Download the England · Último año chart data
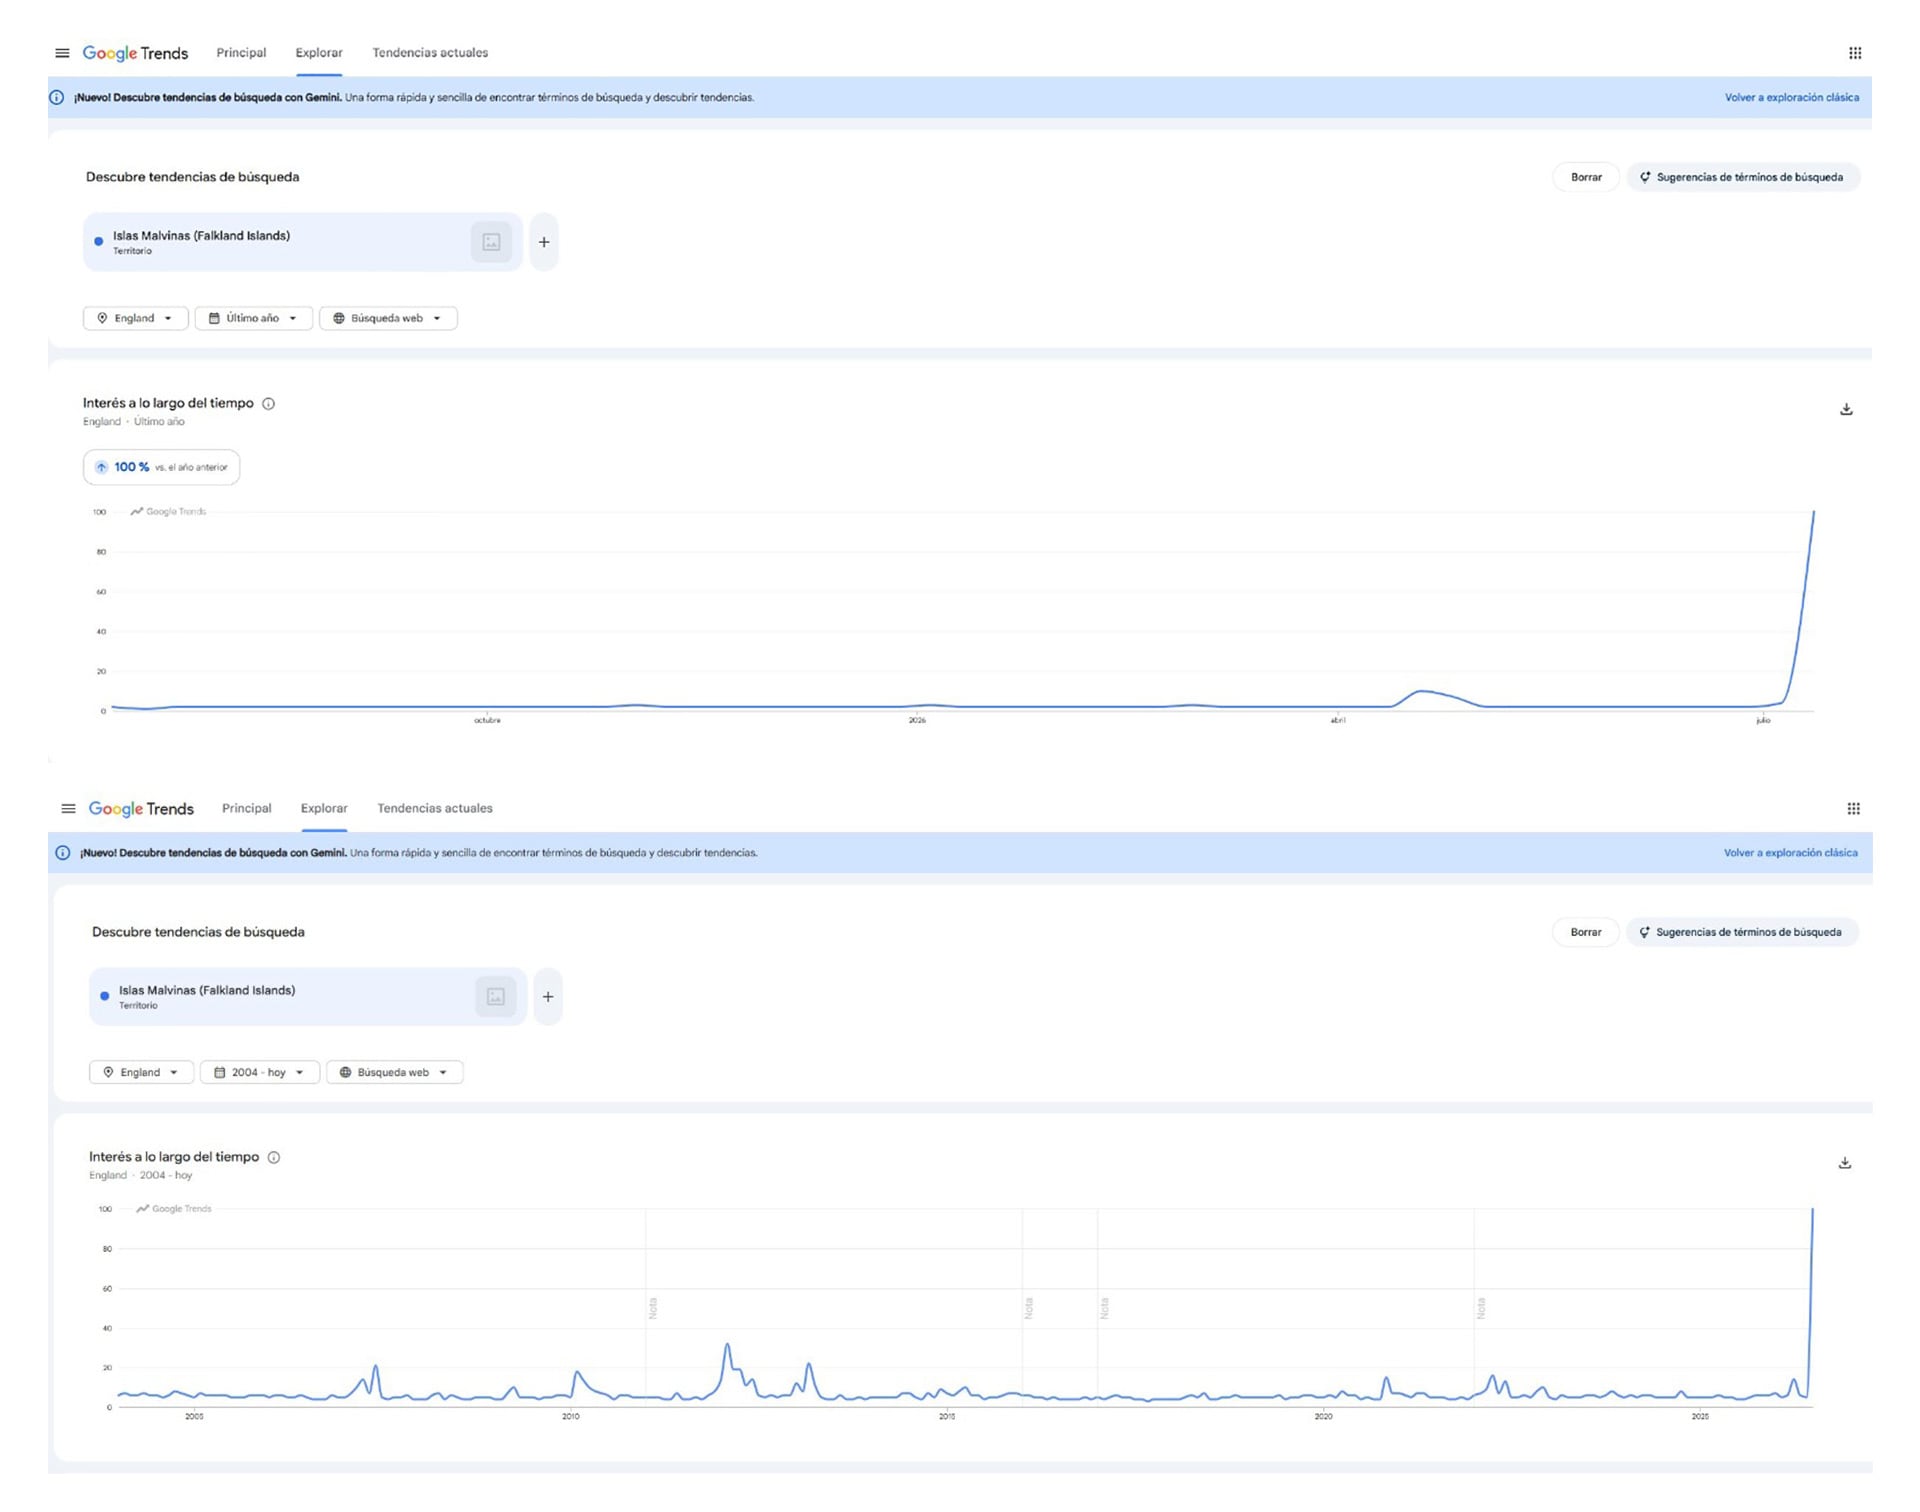 coord(1846,409)
